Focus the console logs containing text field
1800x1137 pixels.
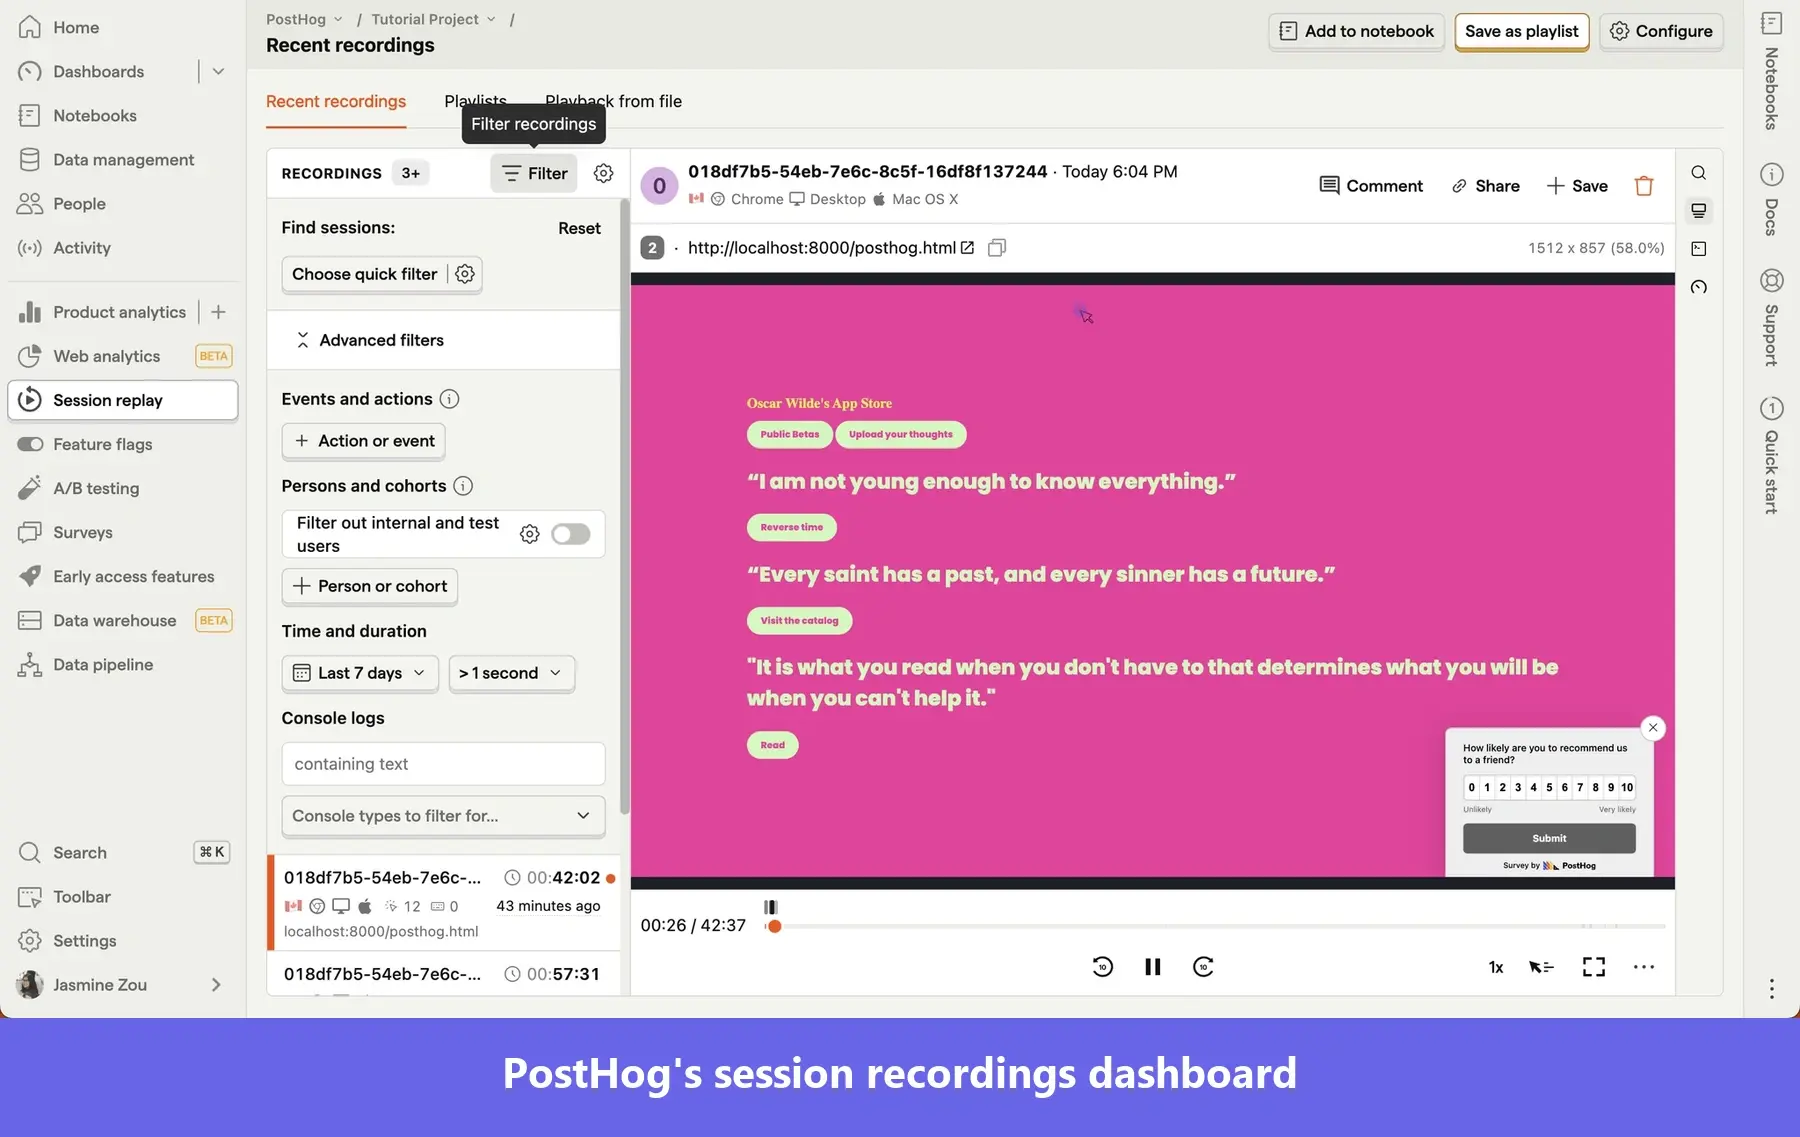click(443, 764)
